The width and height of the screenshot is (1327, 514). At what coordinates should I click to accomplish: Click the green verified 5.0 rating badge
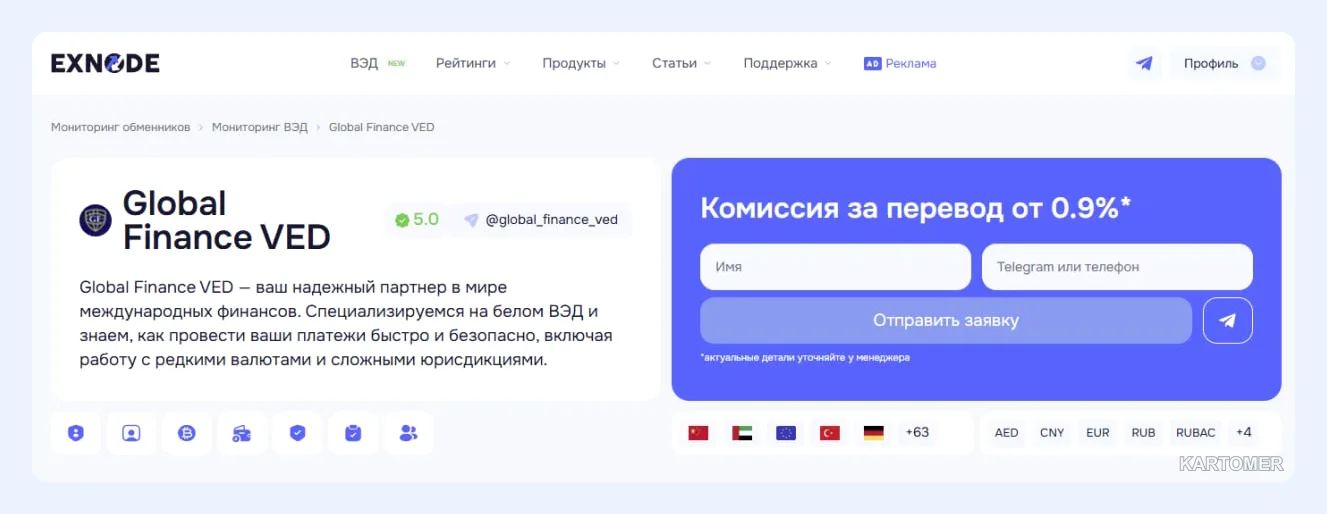point(416,220)
